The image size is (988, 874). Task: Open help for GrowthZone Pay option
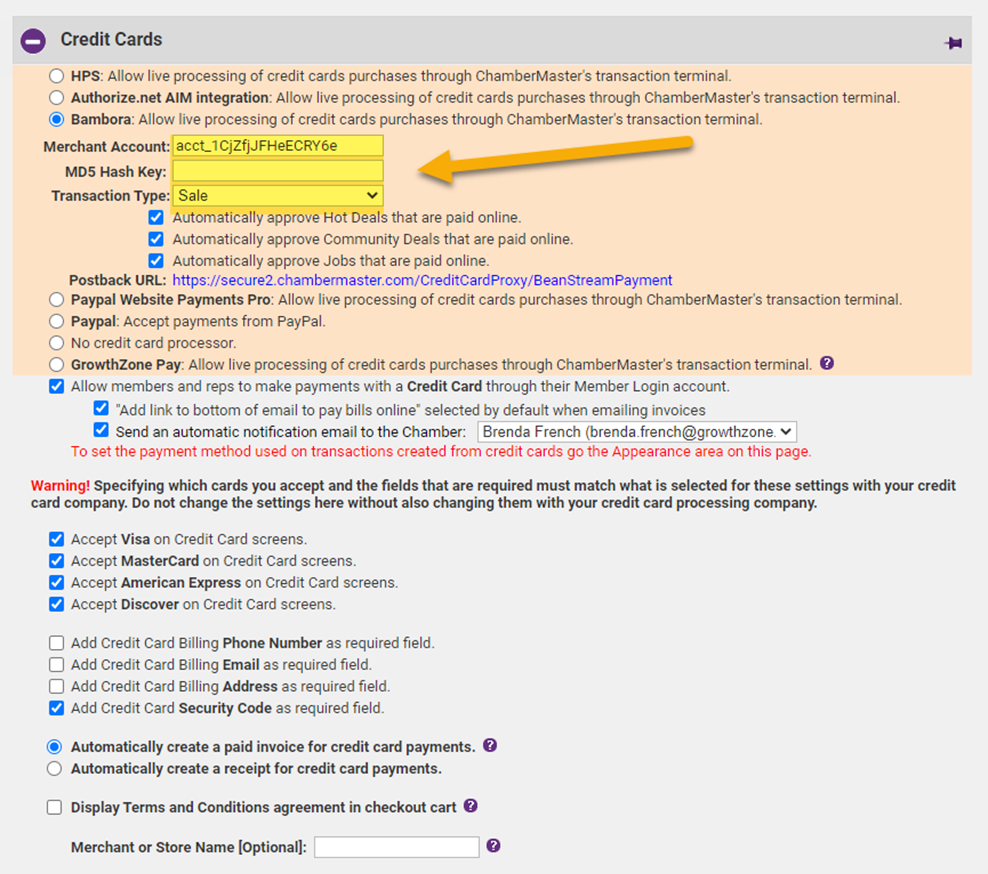(x=827, y=363)
